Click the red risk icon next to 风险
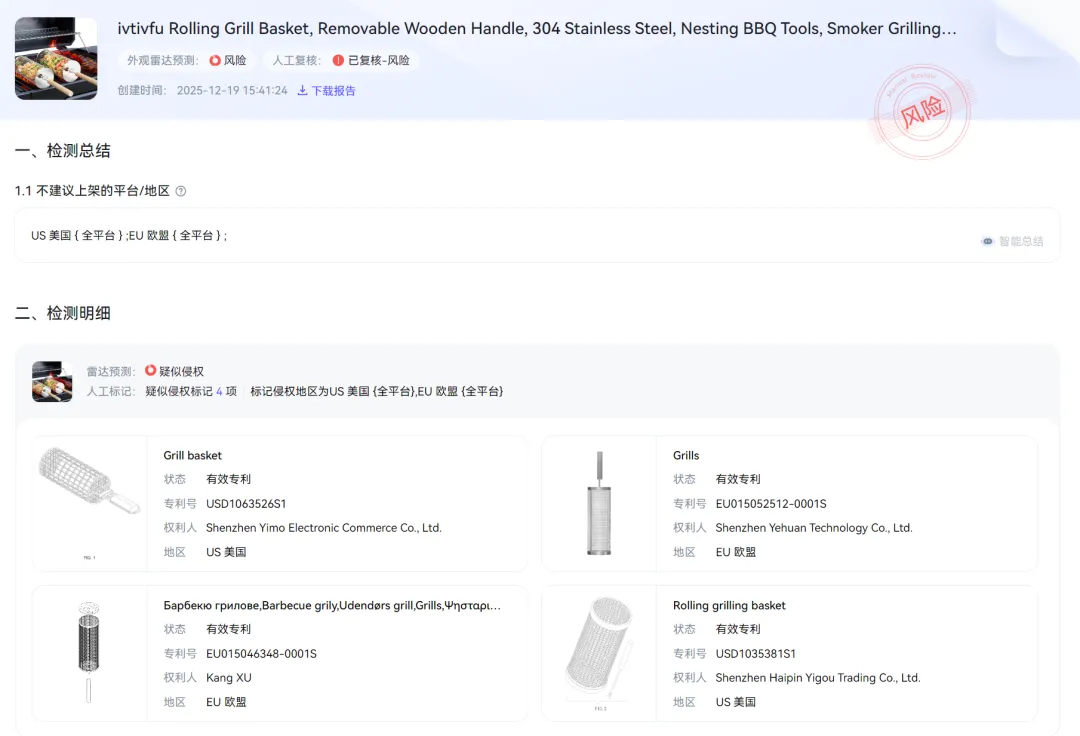This screenshot has height=736, width=1080. (x=215, y=61)
